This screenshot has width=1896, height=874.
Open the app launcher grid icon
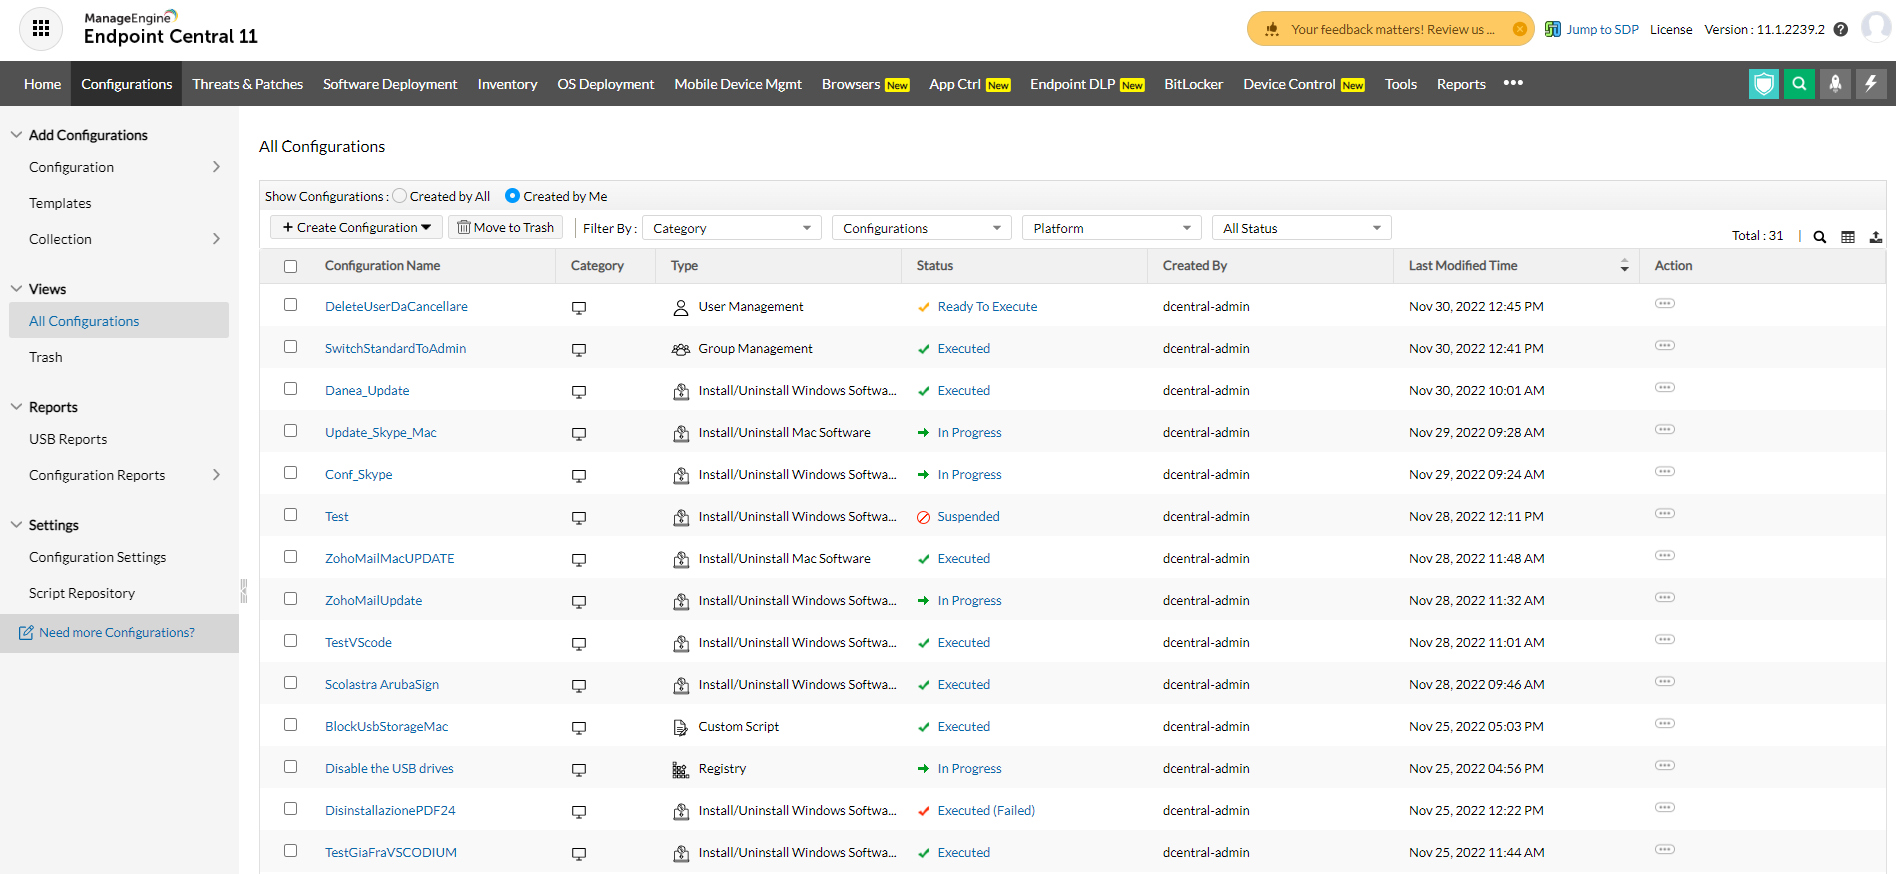coord(41,28)
